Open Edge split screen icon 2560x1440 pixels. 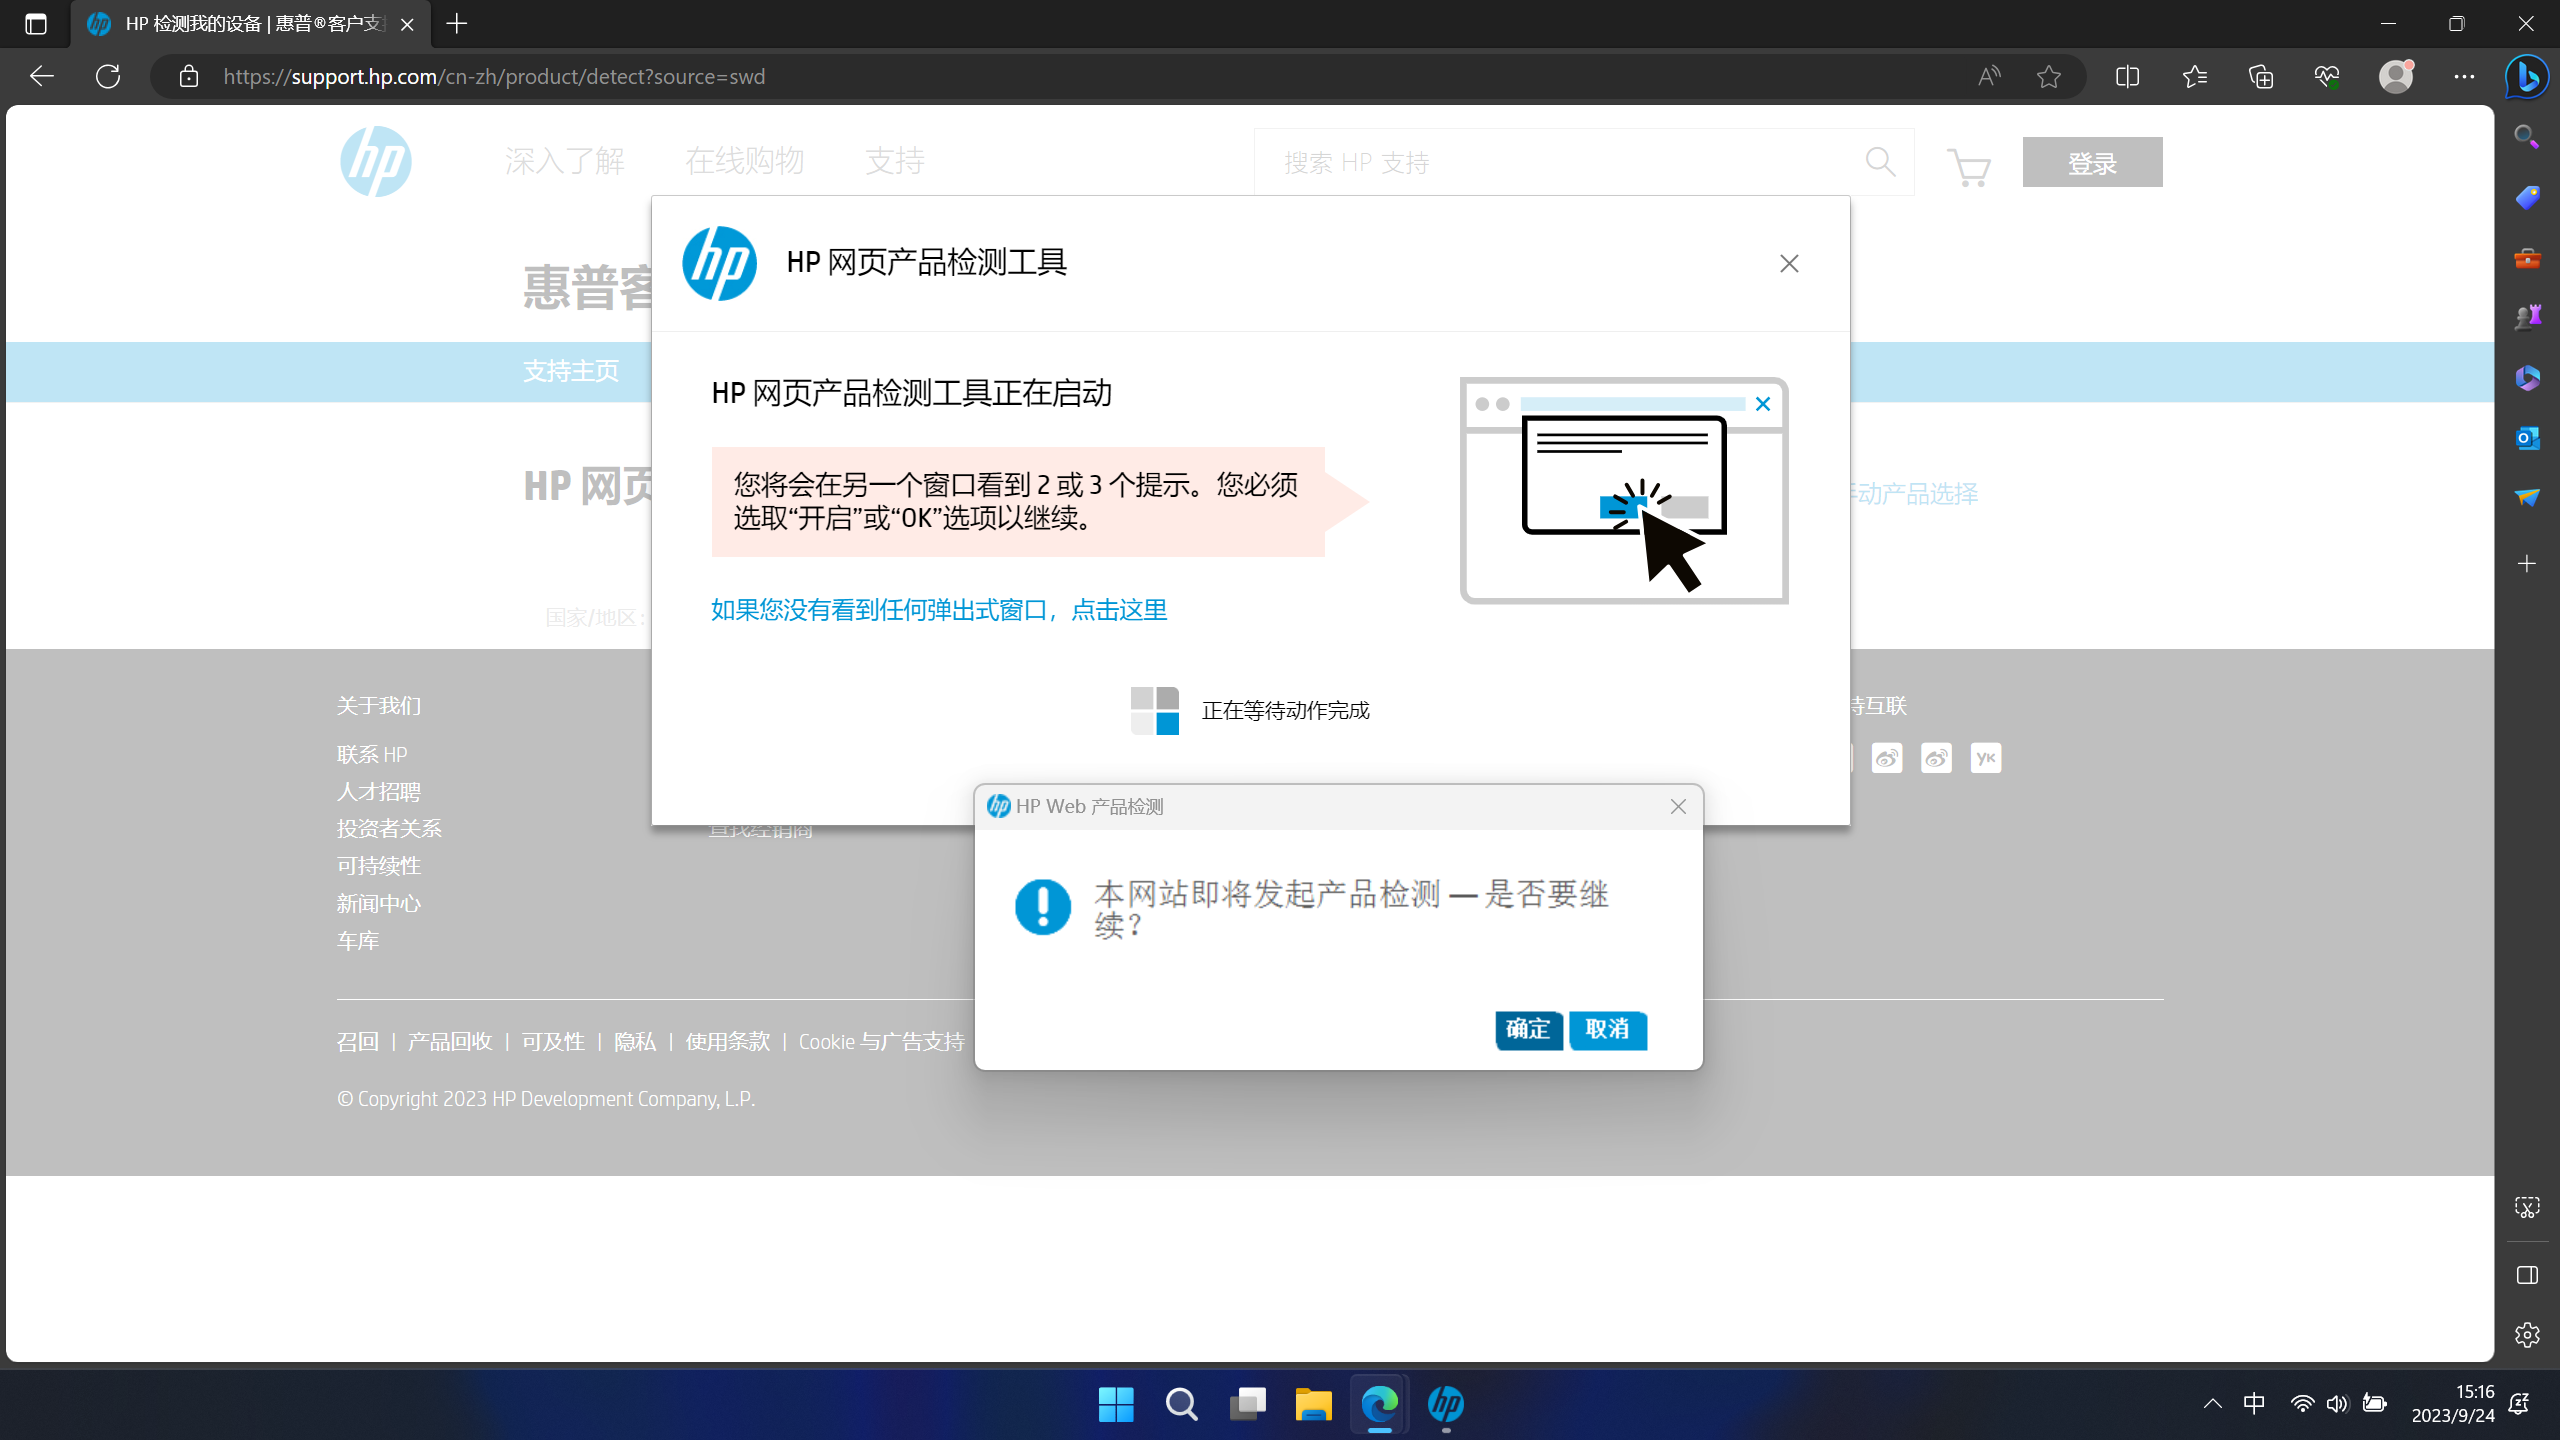click(x=2127, y=77)
